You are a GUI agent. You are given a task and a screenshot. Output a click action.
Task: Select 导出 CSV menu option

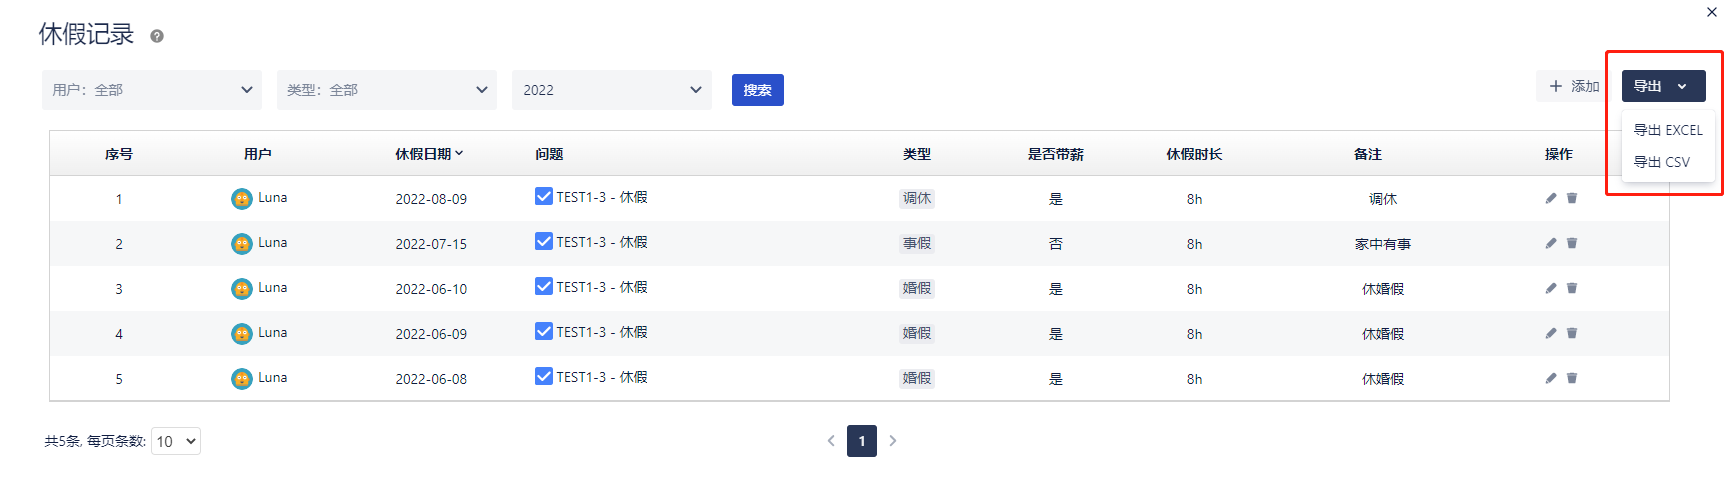1661,162
